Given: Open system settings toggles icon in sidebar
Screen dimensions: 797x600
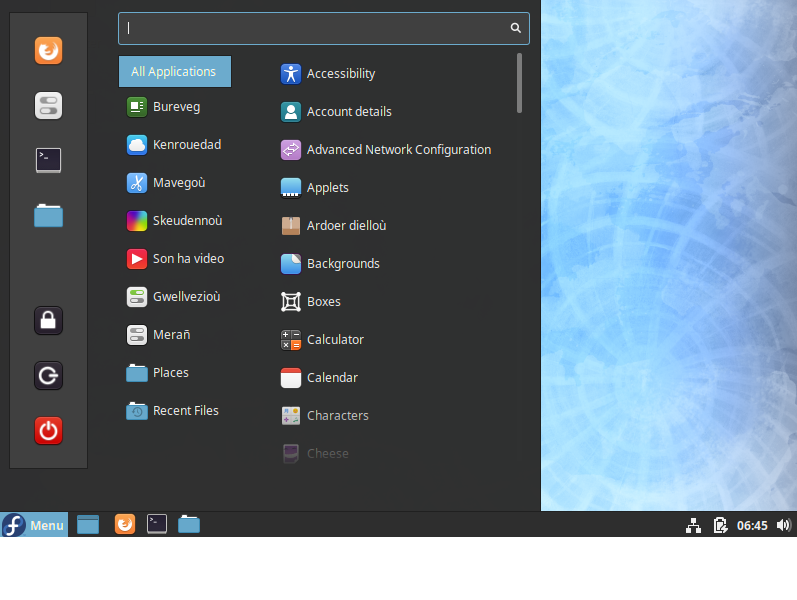Looking at the screenshot, I should 48,105.
